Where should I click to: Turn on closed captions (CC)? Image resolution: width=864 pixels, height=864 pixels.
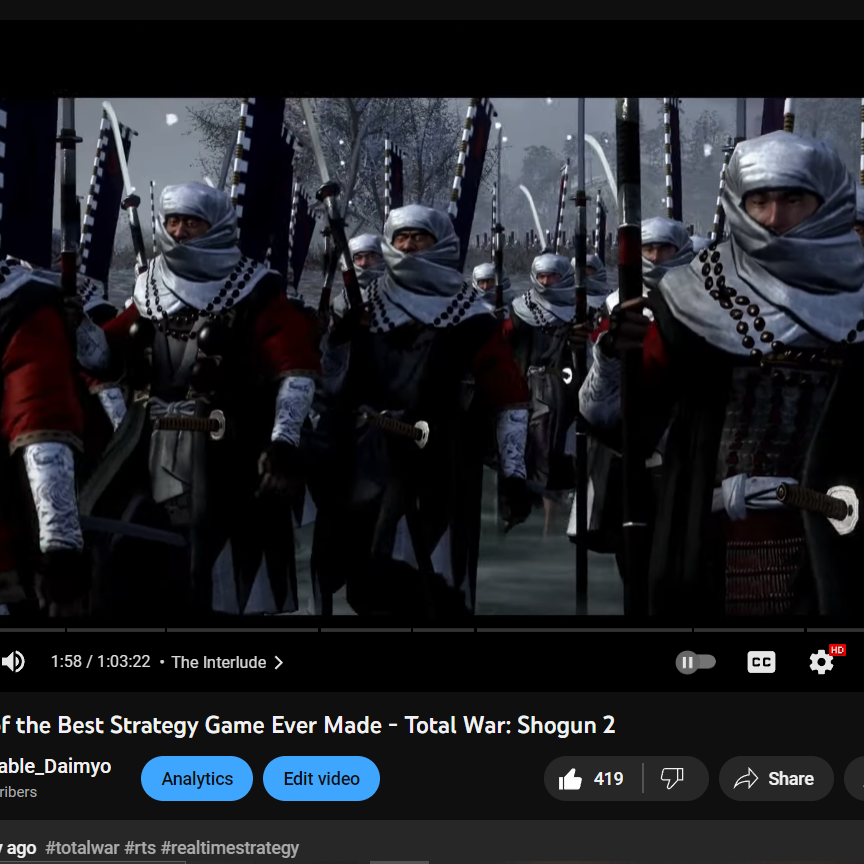coord(761,662)
